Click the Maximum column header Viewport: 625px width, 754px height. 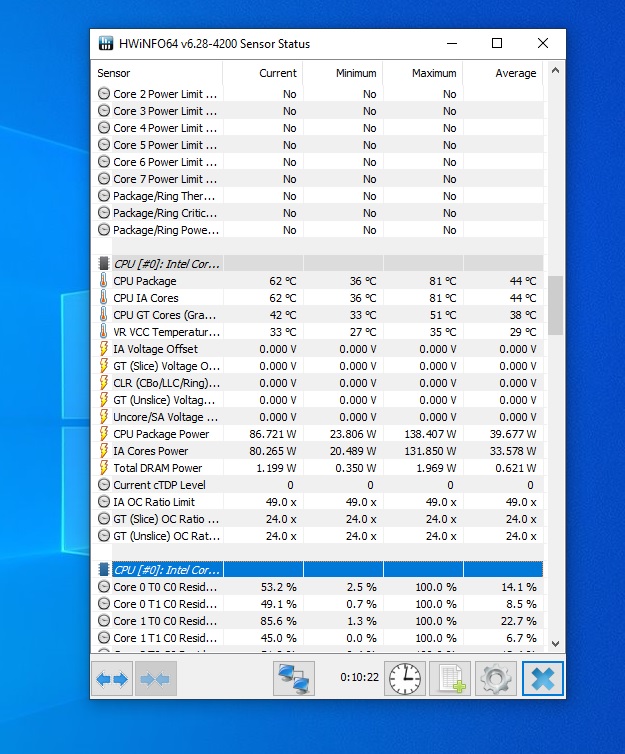[x=423, y=73]
